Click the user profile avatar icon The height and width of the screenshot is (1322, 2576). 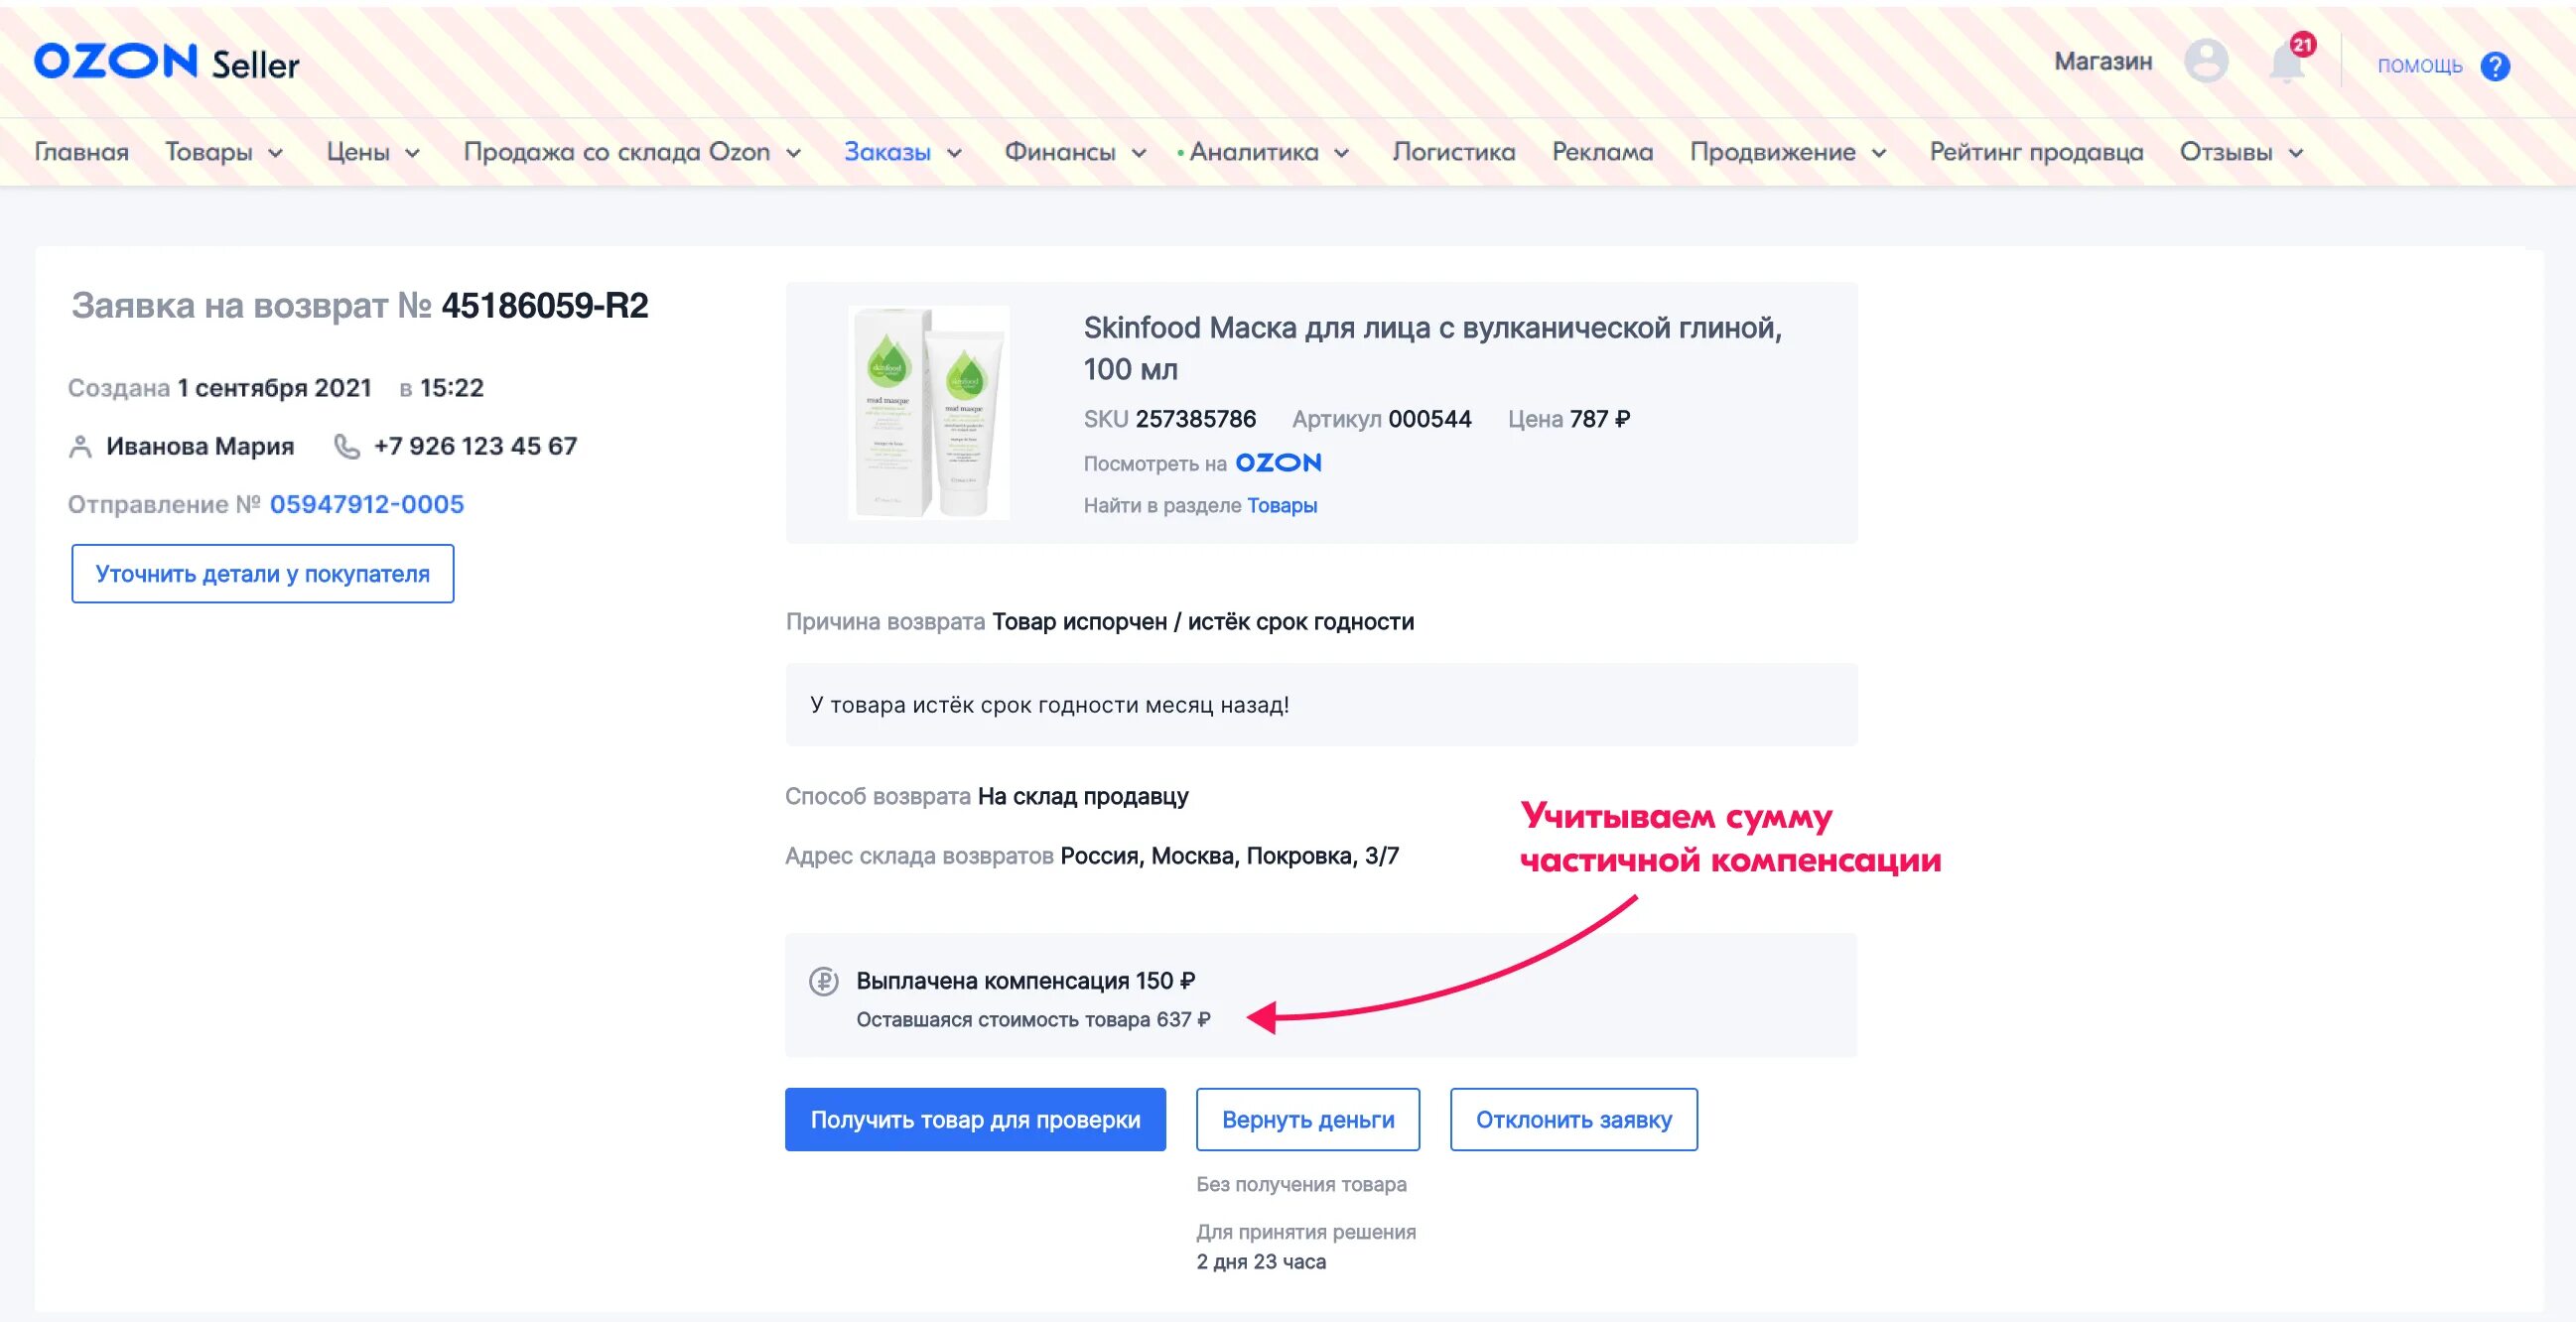tap(2205, 62)
